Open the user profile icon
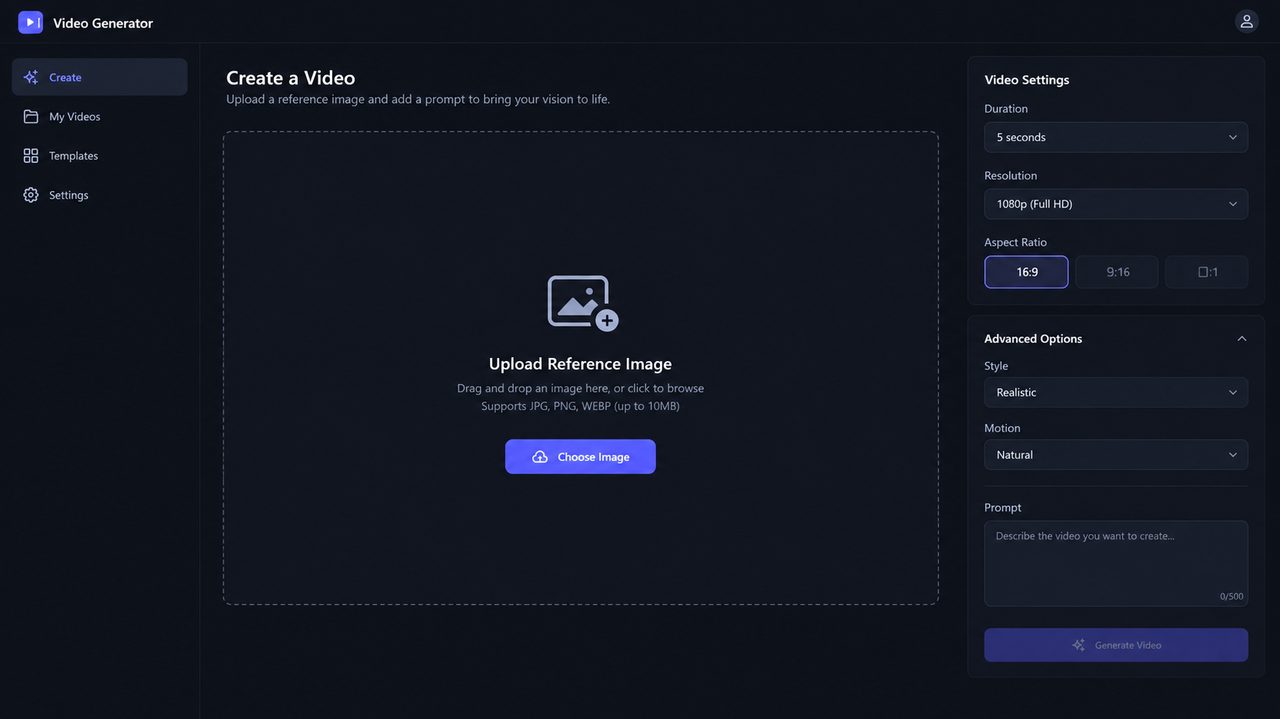The height and width of the screenshot is (719, 1280). [1246, 21]
